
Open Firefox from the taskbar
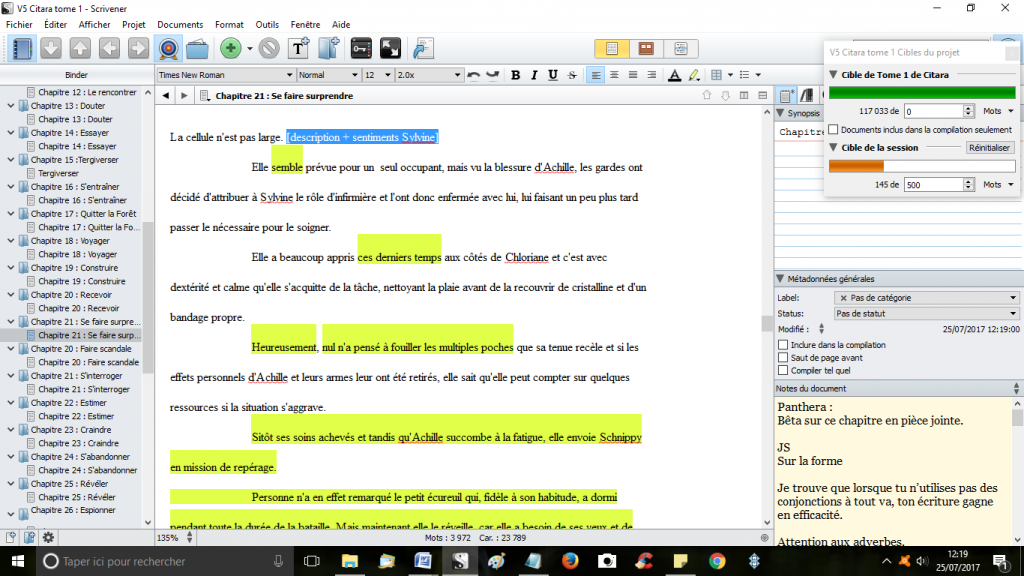[570, 561]
